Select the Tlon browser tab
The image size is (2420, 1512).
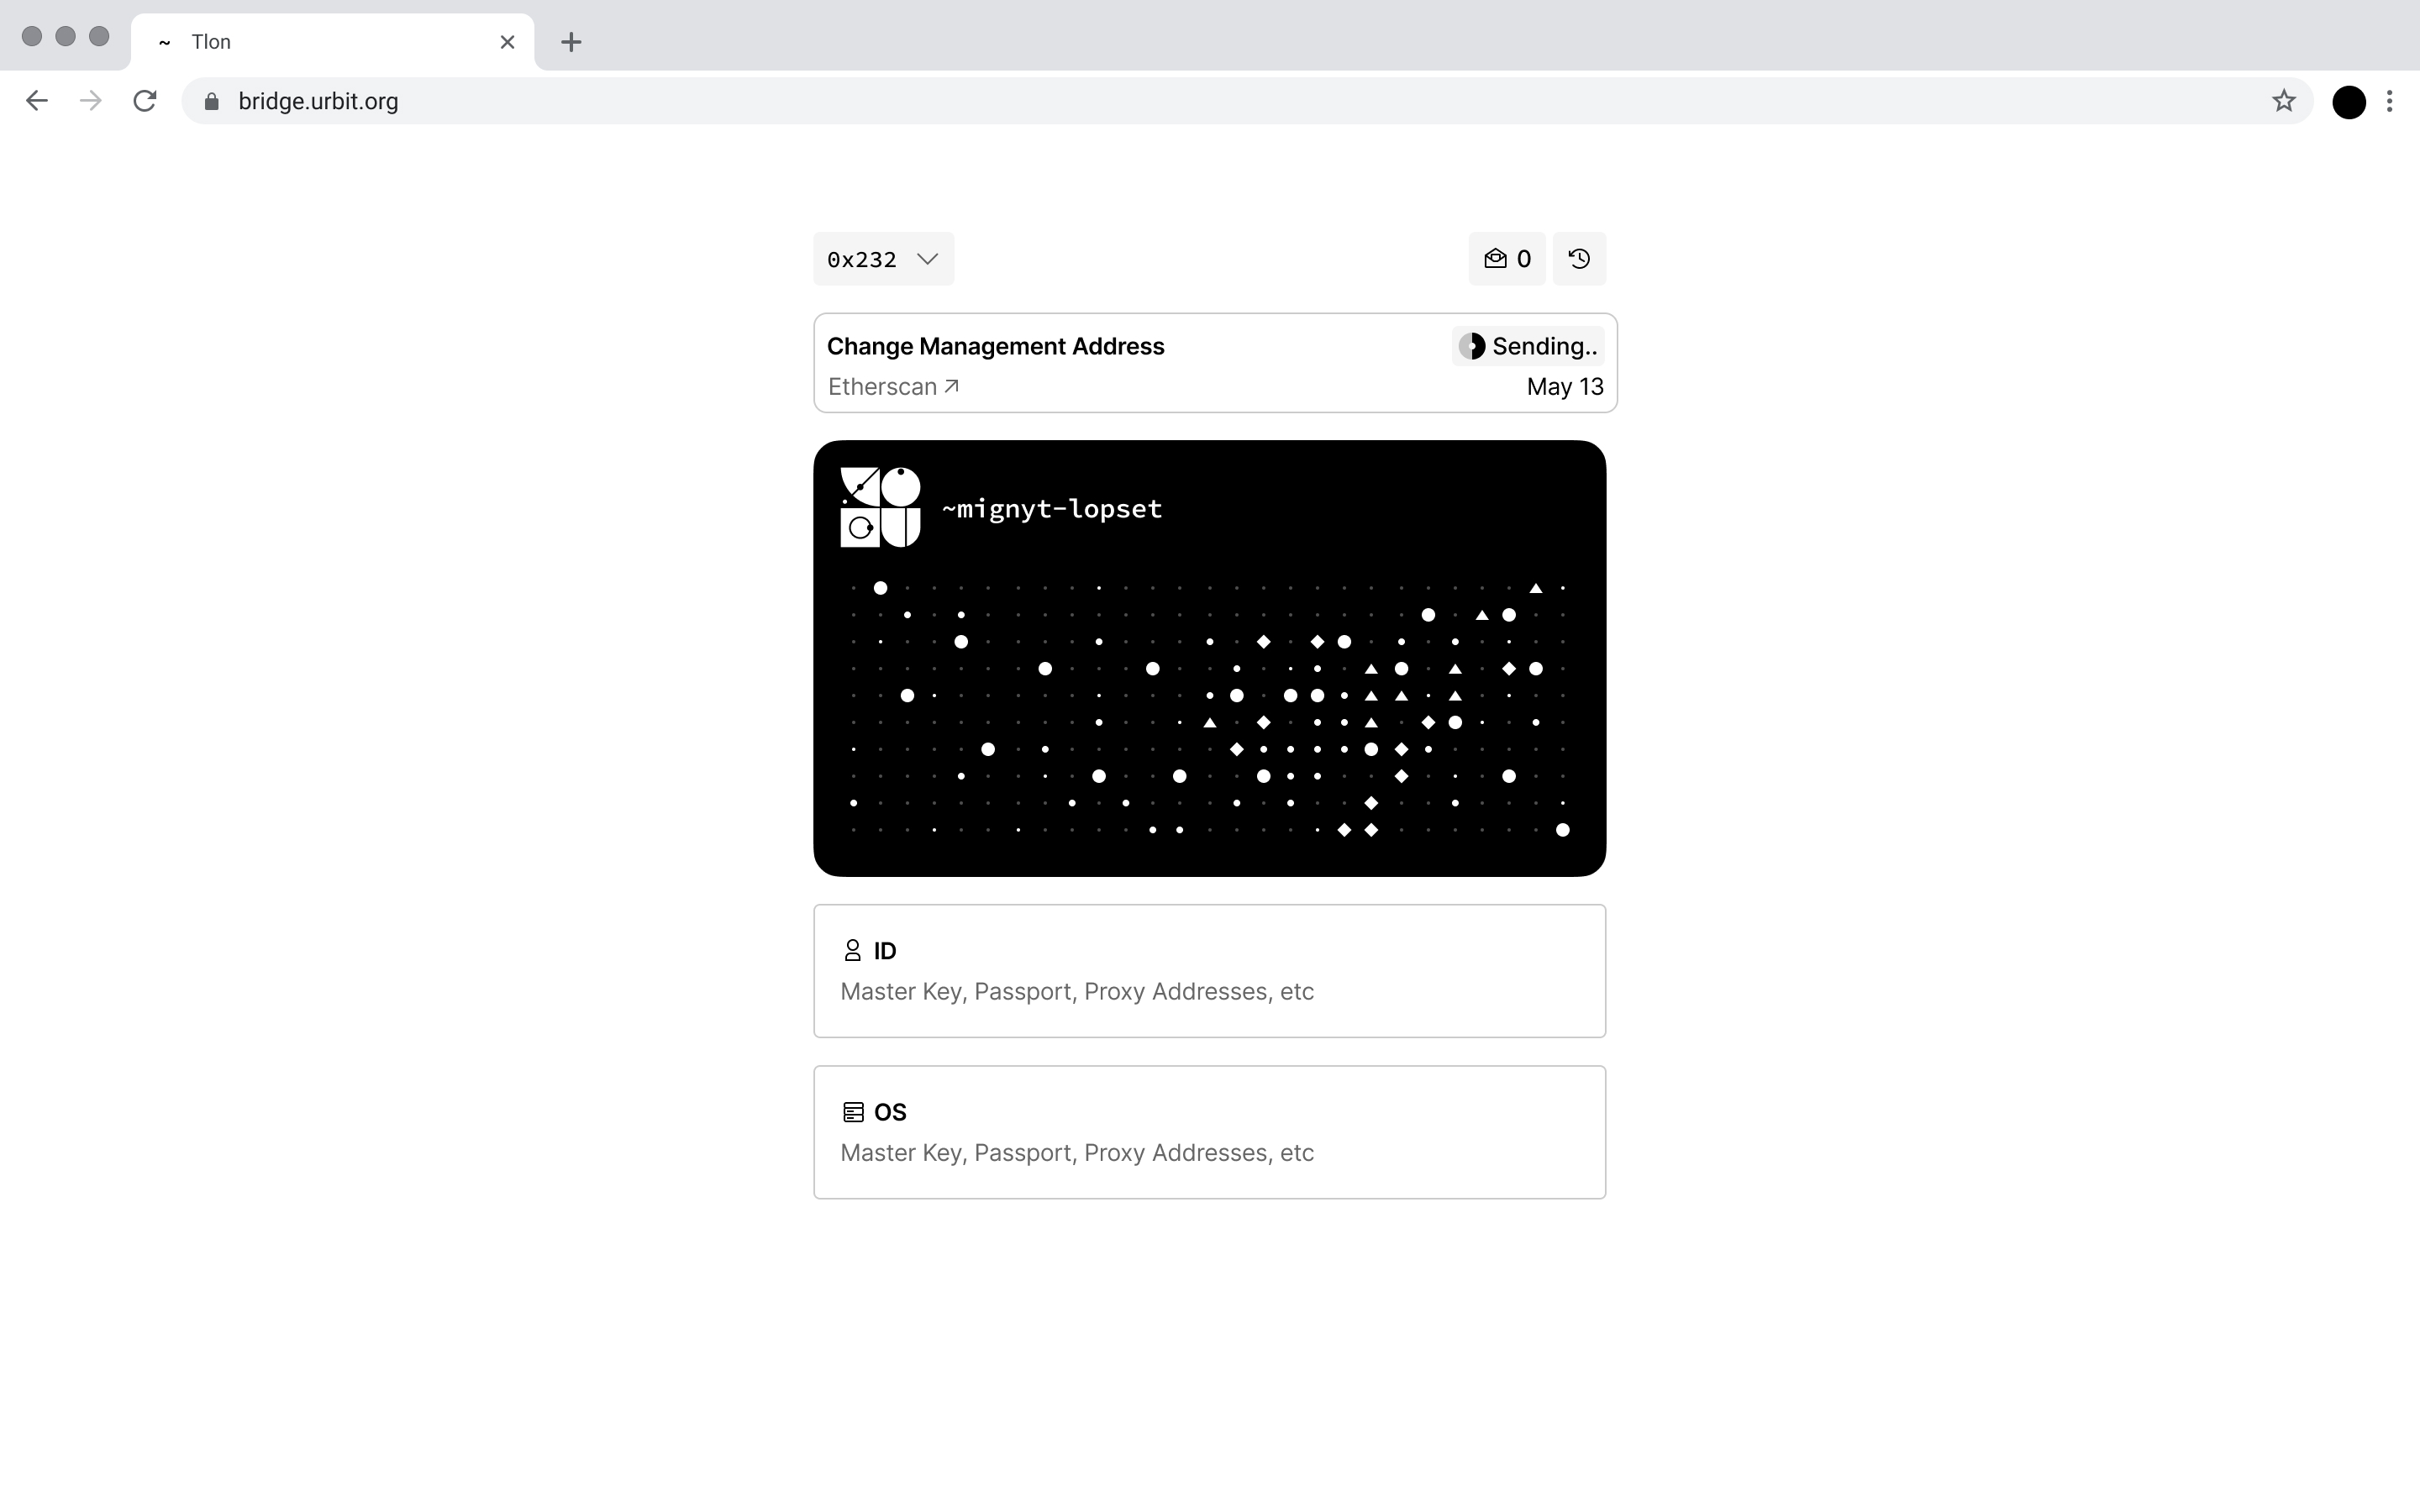pyautogui.click(x=300, y=41)
